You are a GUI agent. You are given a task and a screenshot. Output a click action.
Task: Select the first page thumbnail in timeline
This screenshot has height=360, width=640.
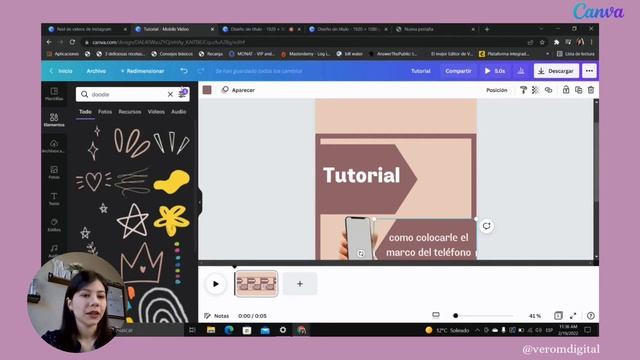click(x=256, y=284)
